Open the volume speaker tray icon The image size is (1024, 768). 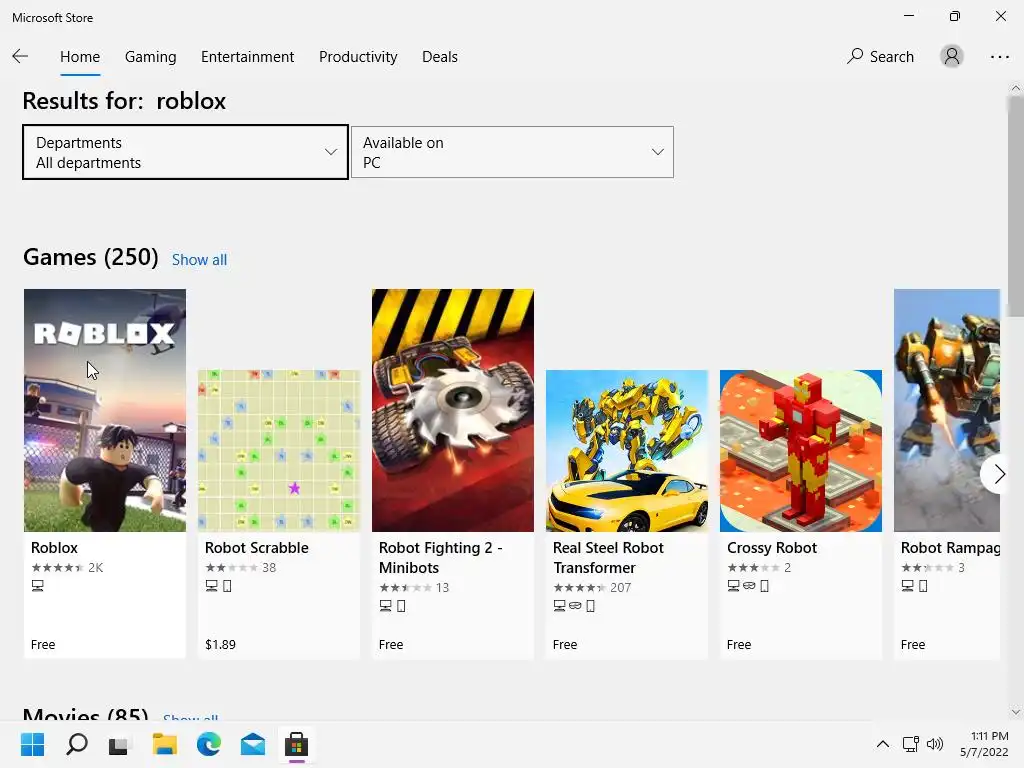pyautogui.click(x=935, y=744)
